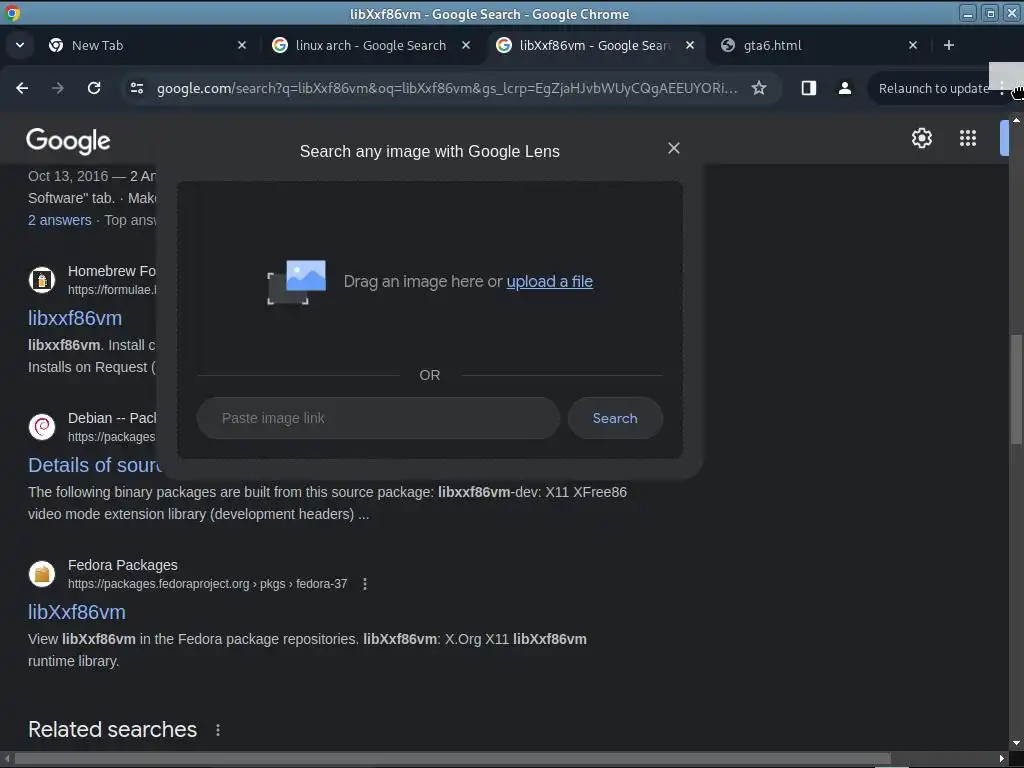Screen dimensions: 1024x768
Task: Click the scroll up arrow
Action: pos(1016,120)
